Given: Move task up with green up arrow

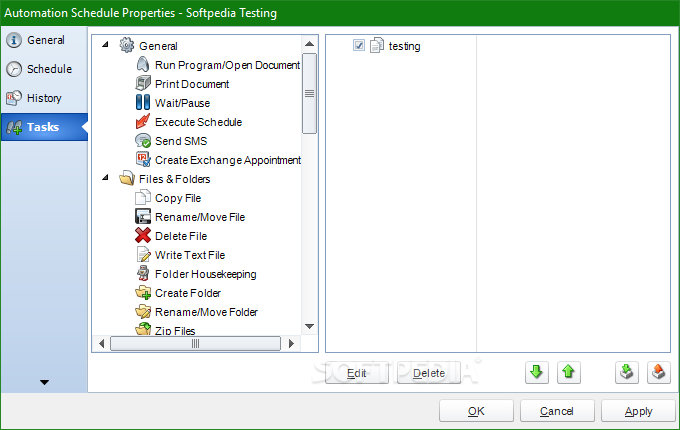Looking at the screenshot, I should tap(569, 372).
